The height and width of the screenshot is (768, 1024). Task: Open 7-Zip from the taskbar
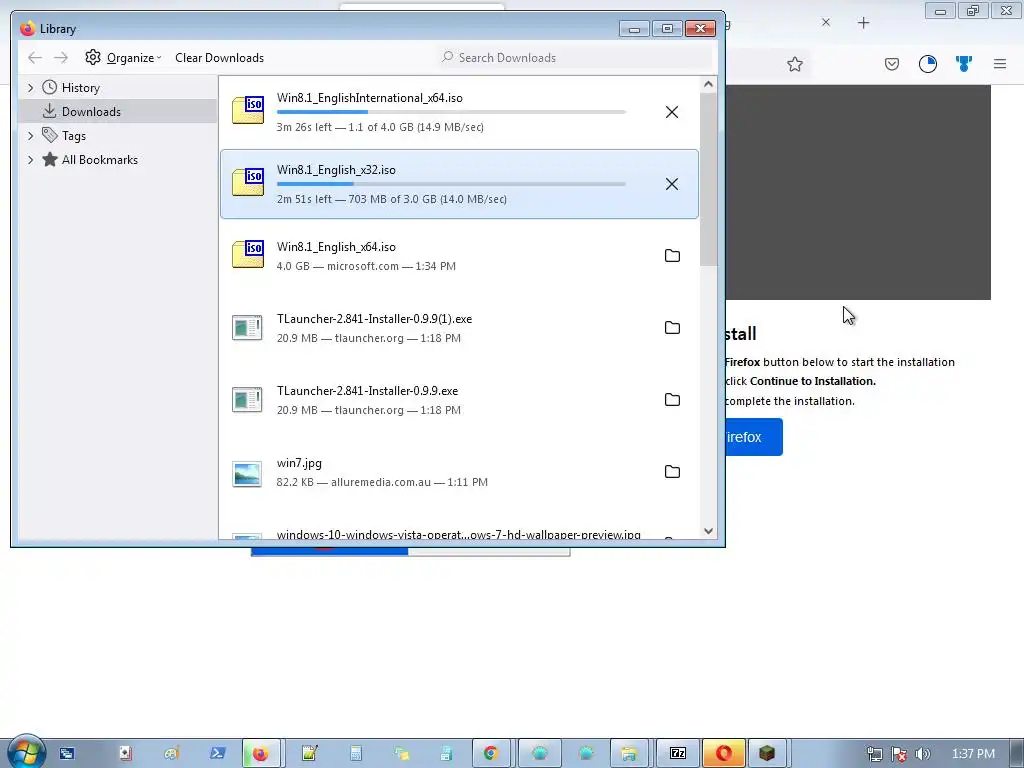678,754
